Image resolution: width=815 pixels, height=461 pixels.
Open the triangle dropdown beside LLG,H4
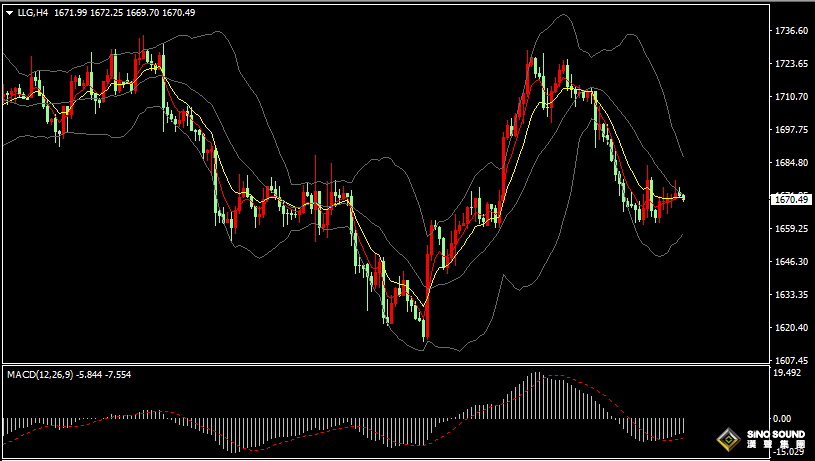pyautogui.click(x=10, y=13)
